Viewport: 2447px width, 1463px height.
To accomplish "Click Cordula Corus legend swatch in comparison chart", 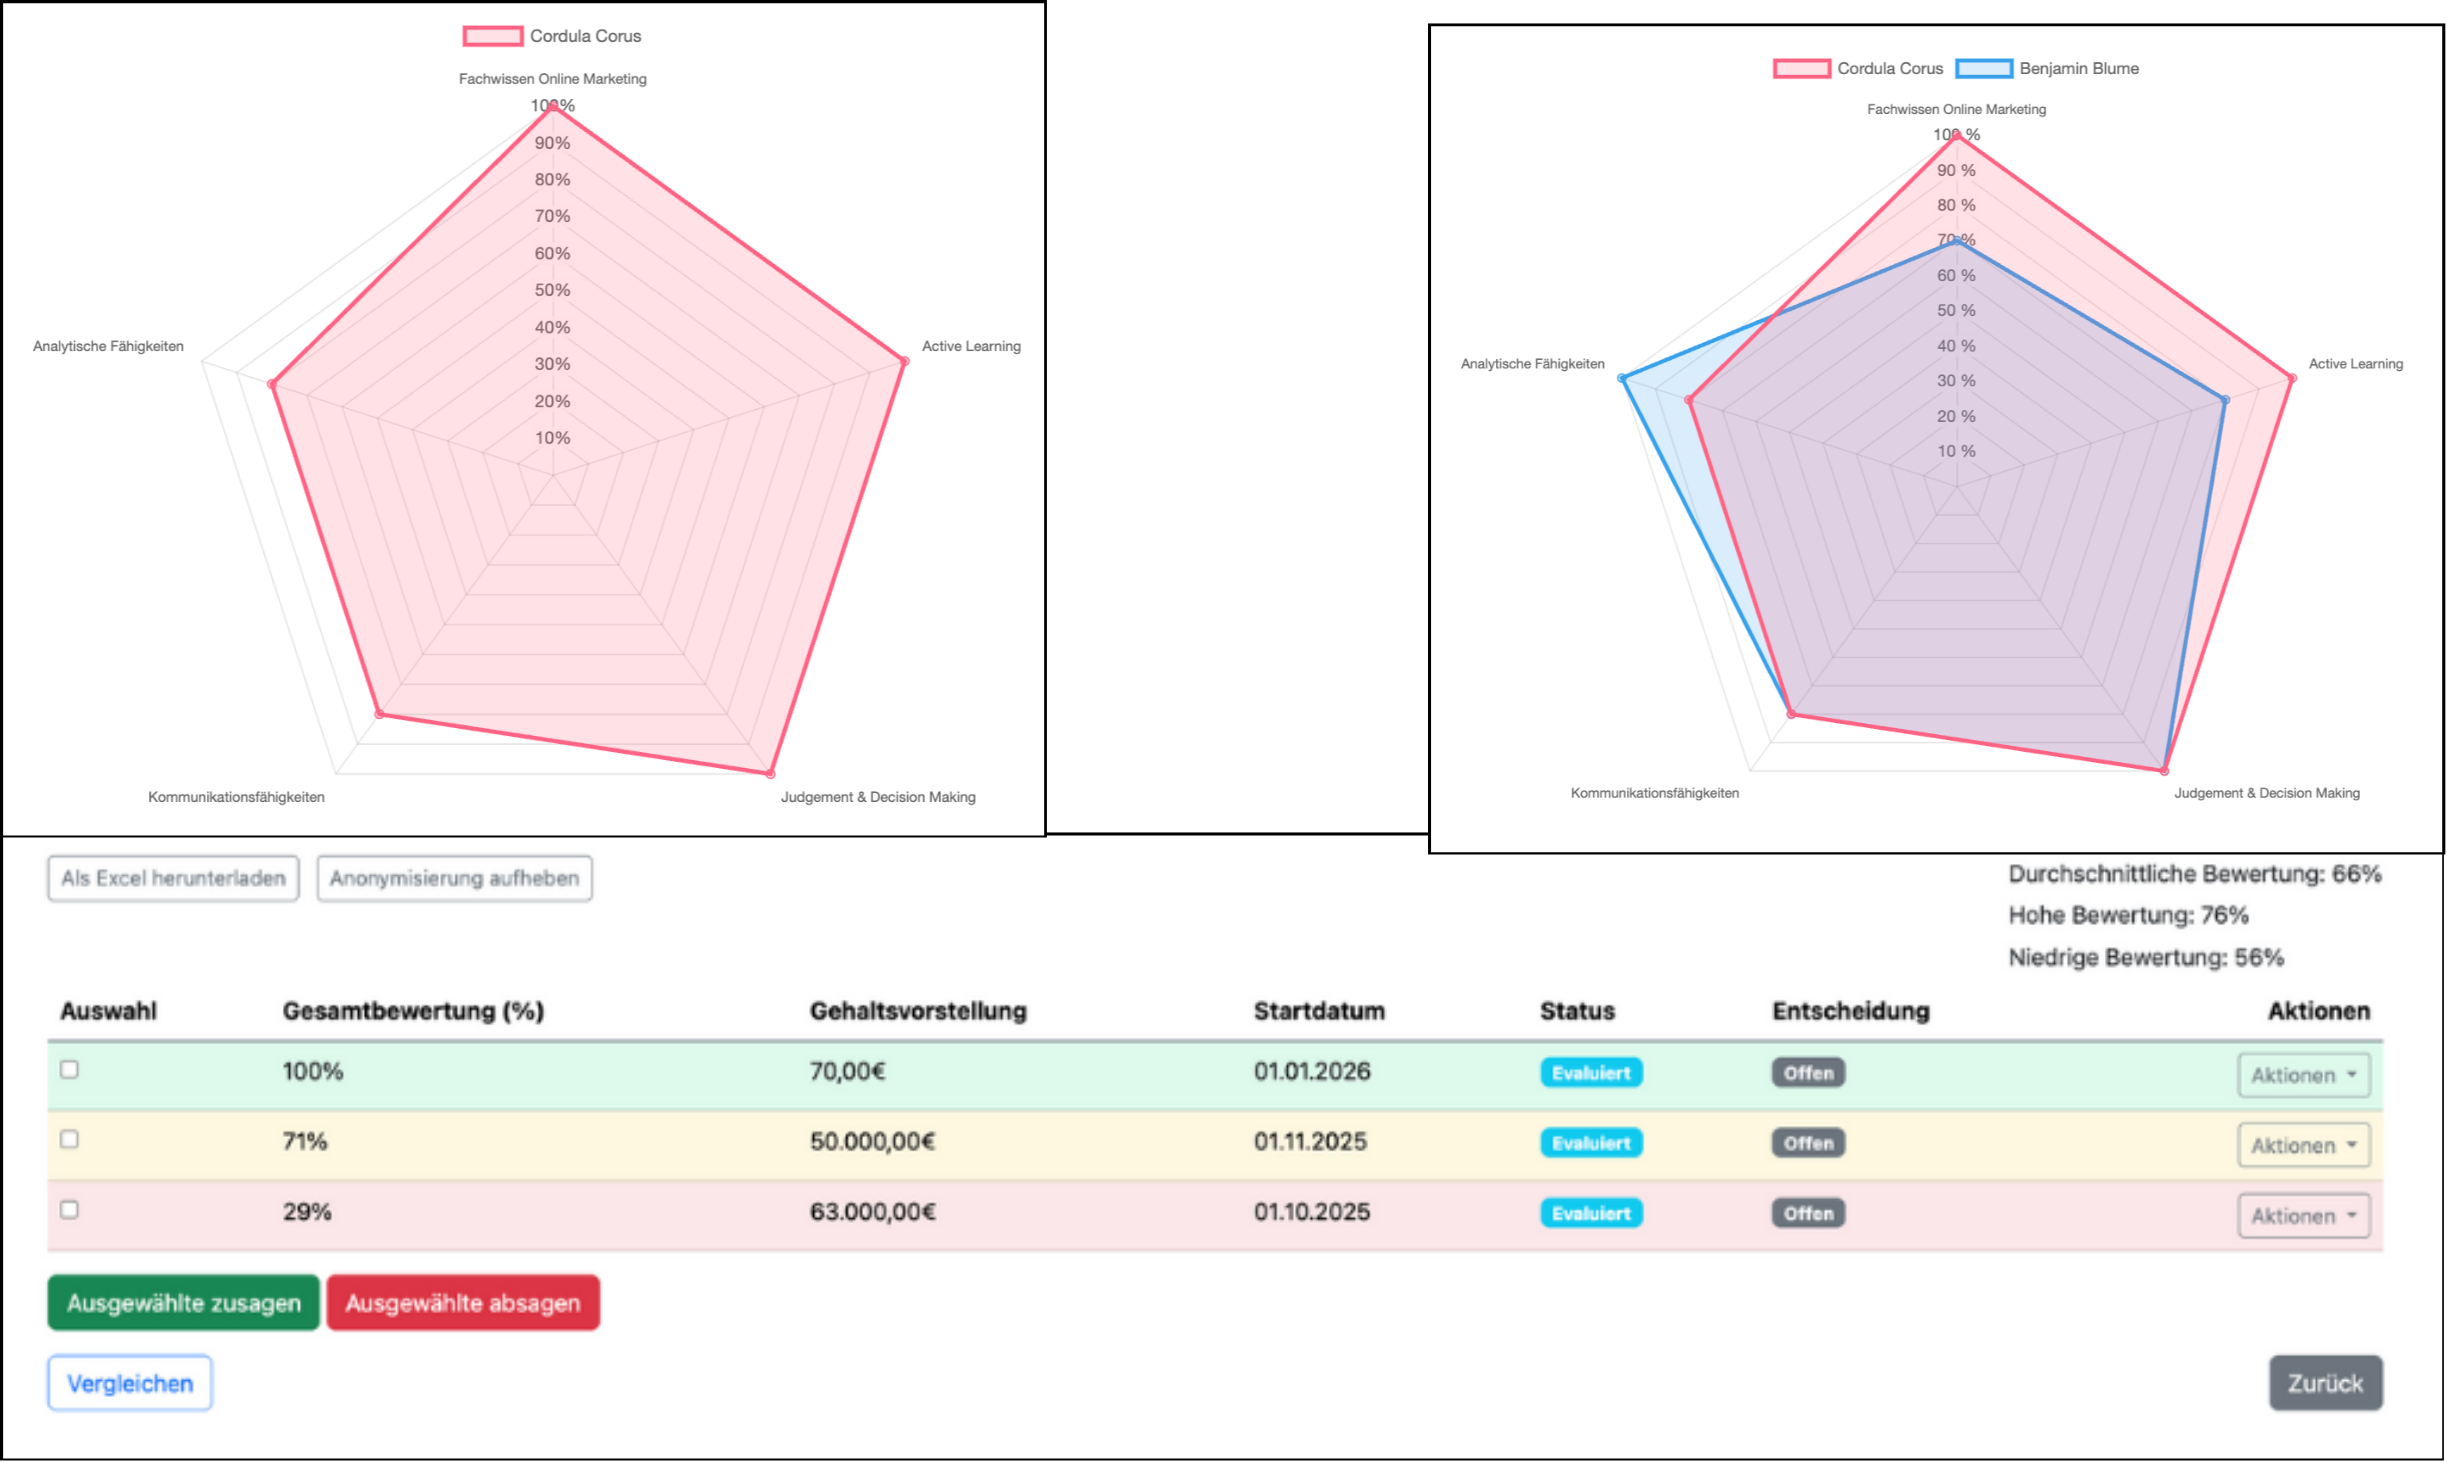I will tap(1802, 68).
